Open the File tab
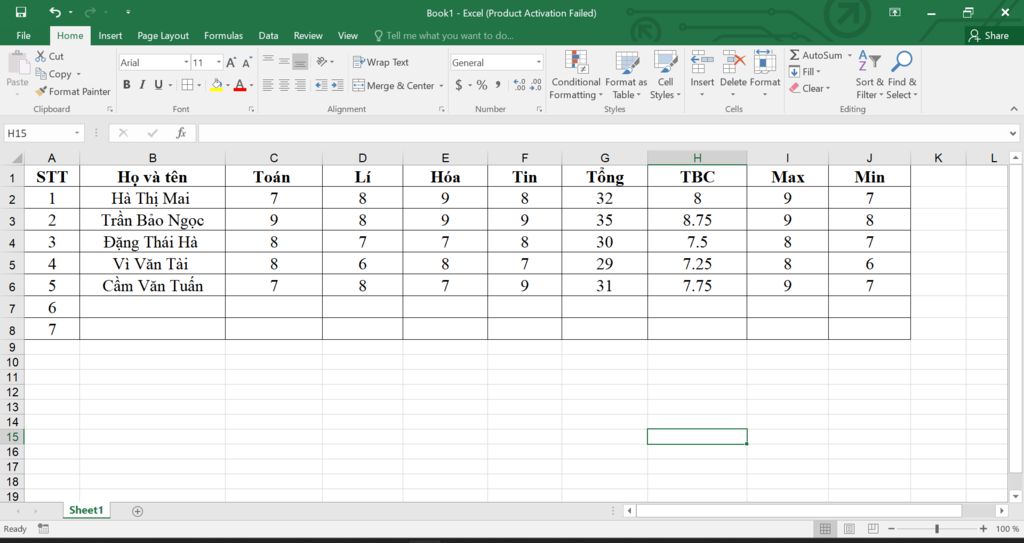The height and width of the screenshot is (543, 1024). (24, 35)
